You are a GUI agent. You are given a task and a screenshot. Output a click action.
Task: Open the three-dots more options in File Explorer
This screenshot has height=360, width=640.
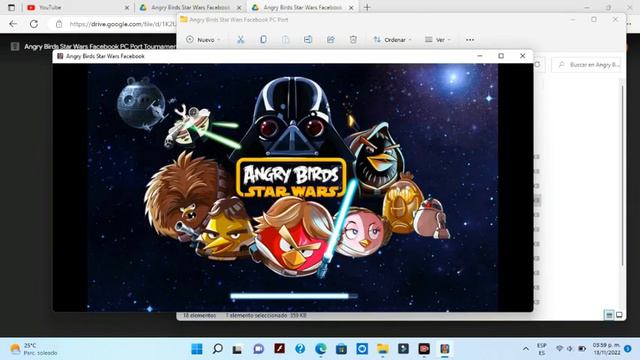[x=470, y=40]
